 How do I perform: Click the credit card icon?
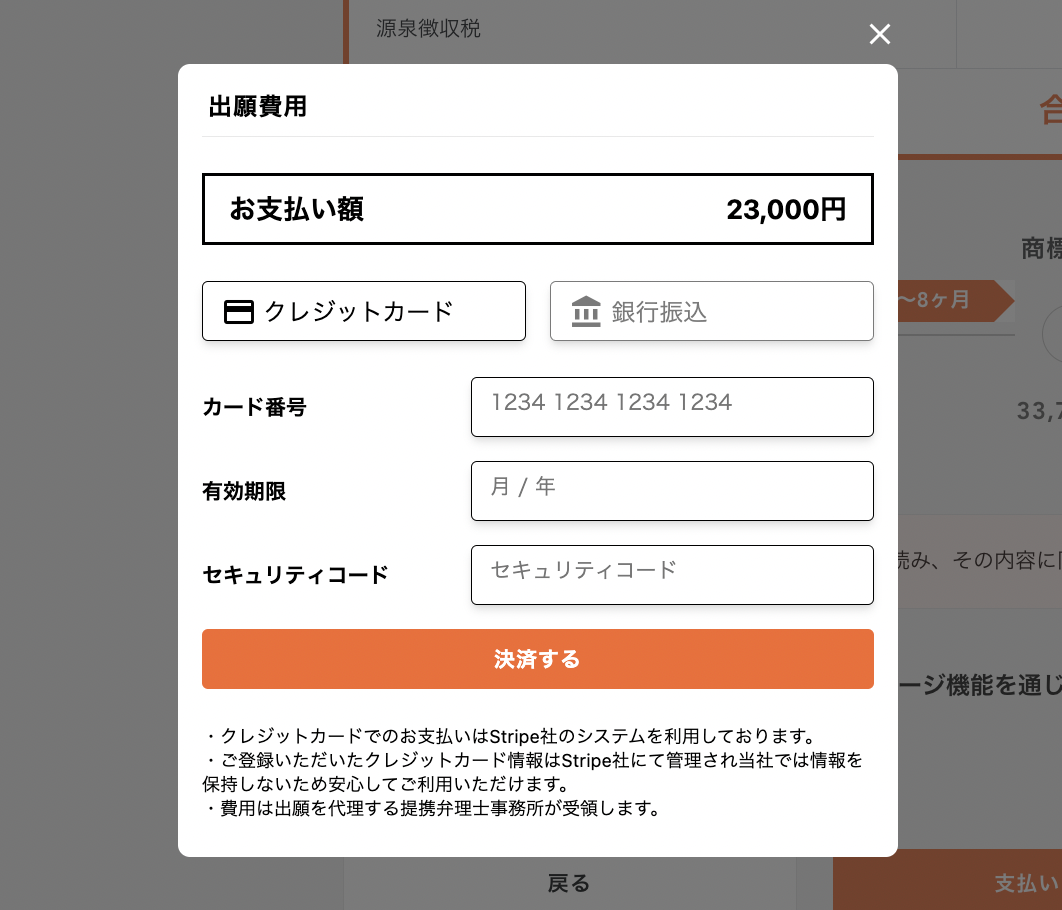pyautogui.click(x=238, y=312)
